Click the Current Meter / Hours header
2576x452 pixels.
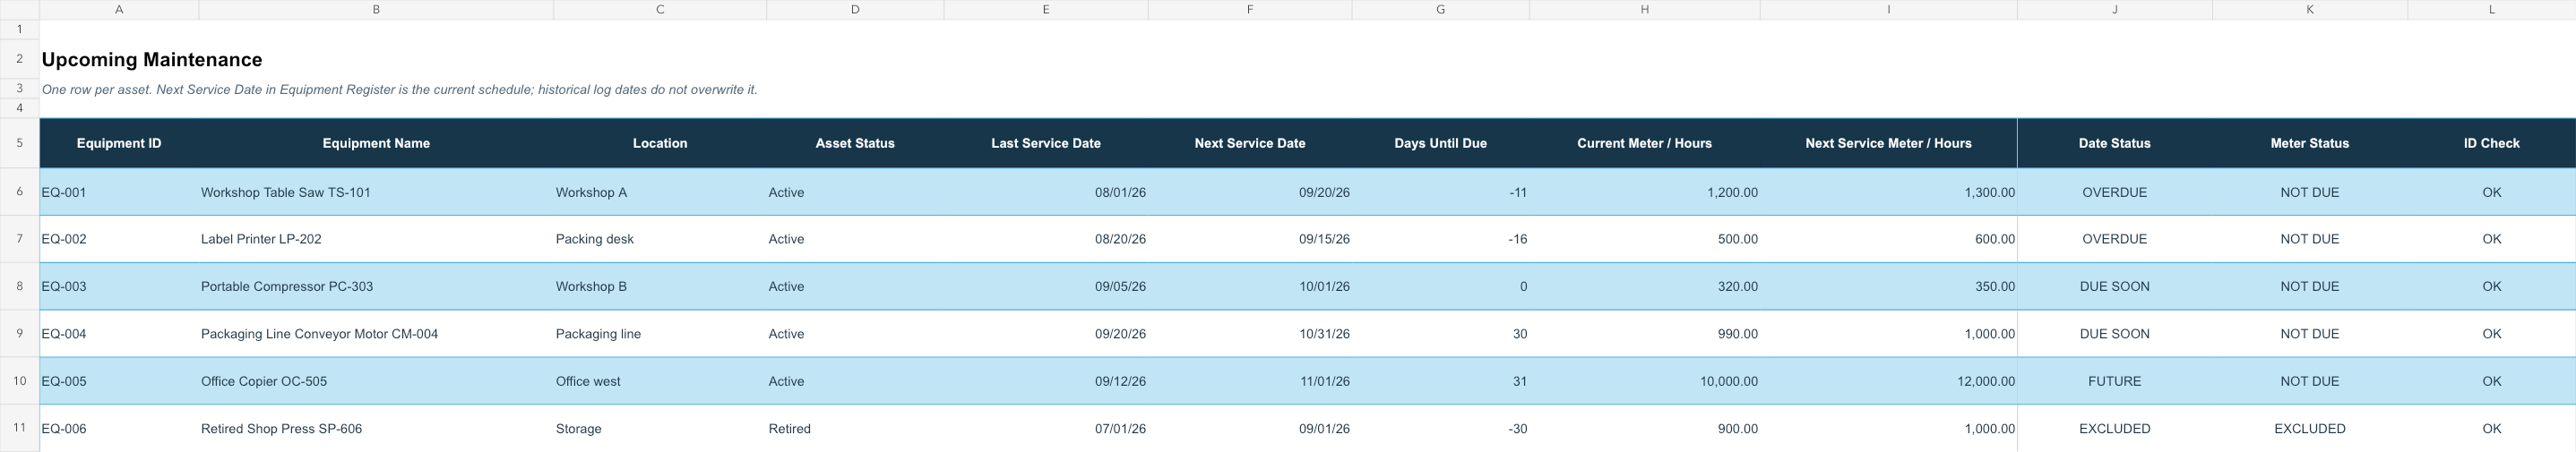(x=1644, y=143)
